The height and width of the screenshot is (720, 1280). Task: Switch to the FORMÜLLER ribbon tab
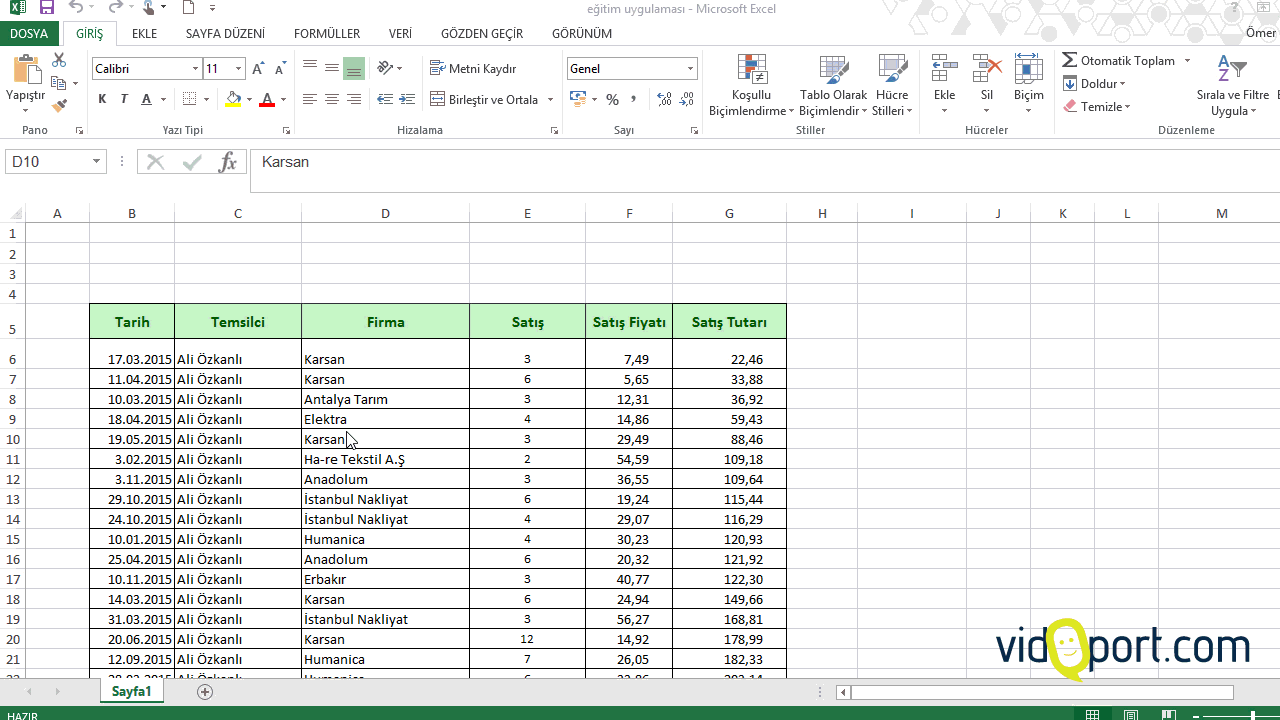coord(327,33)
